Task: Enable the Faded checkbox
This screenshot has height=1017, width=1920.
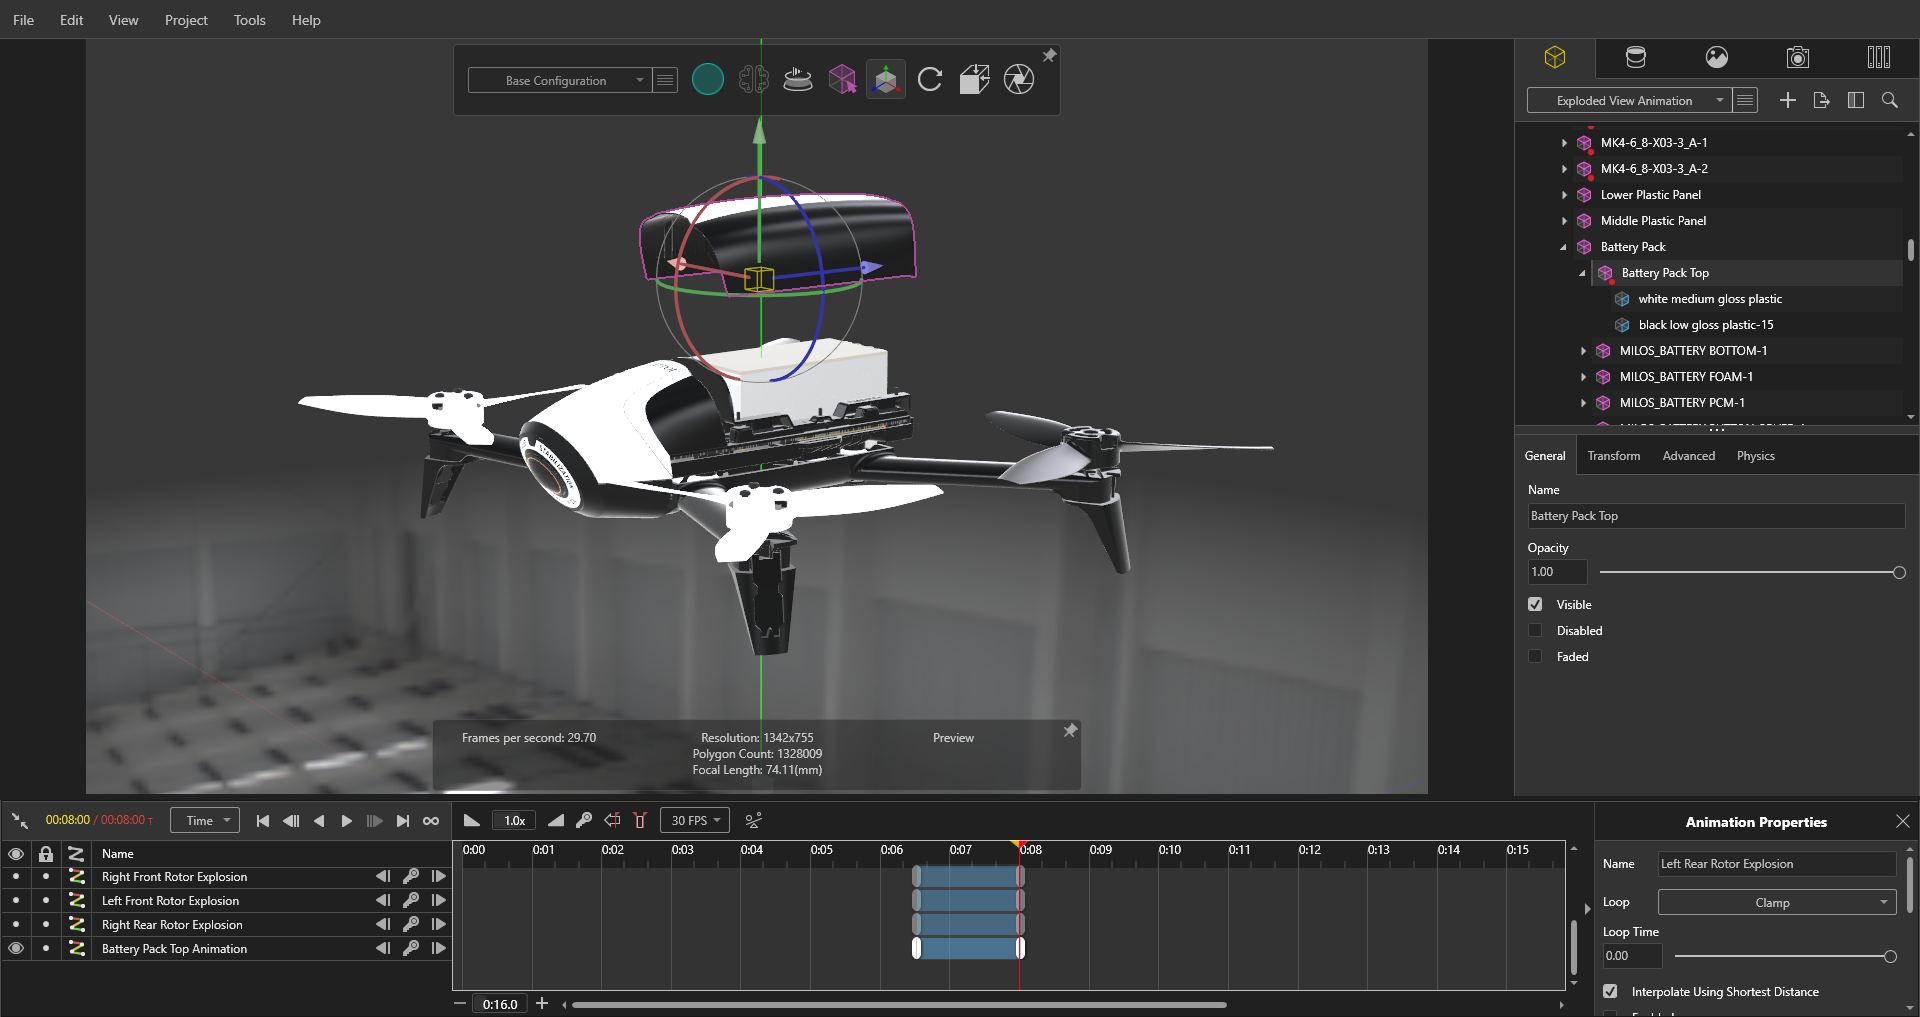Action: [x=1535, y=657]
